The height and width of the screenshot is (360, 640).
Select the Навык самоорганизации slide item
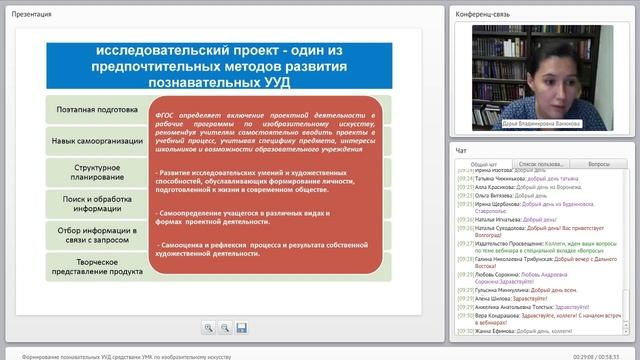coord(97,141)
